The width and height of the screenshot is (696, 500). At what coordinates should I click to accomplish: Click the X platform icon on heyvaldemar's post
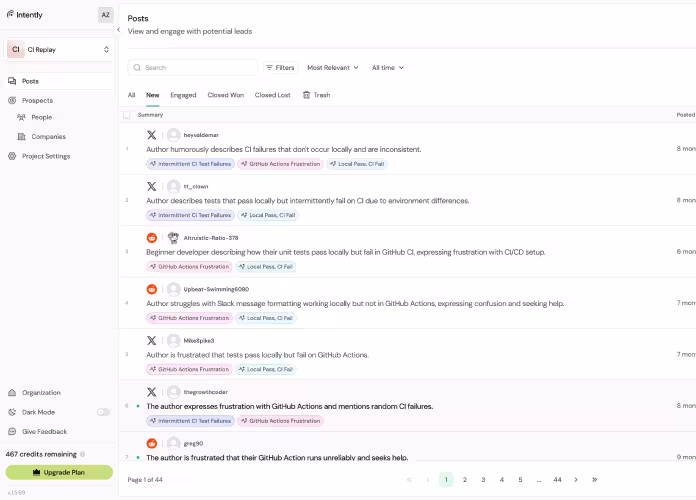(x=152, y=135)
